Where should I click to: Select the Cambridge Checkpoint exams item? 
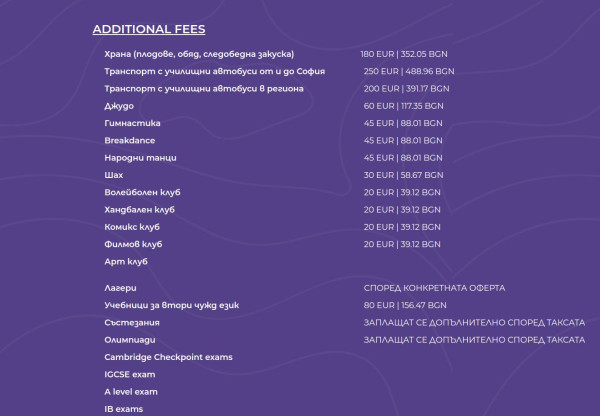coord(168,357)
